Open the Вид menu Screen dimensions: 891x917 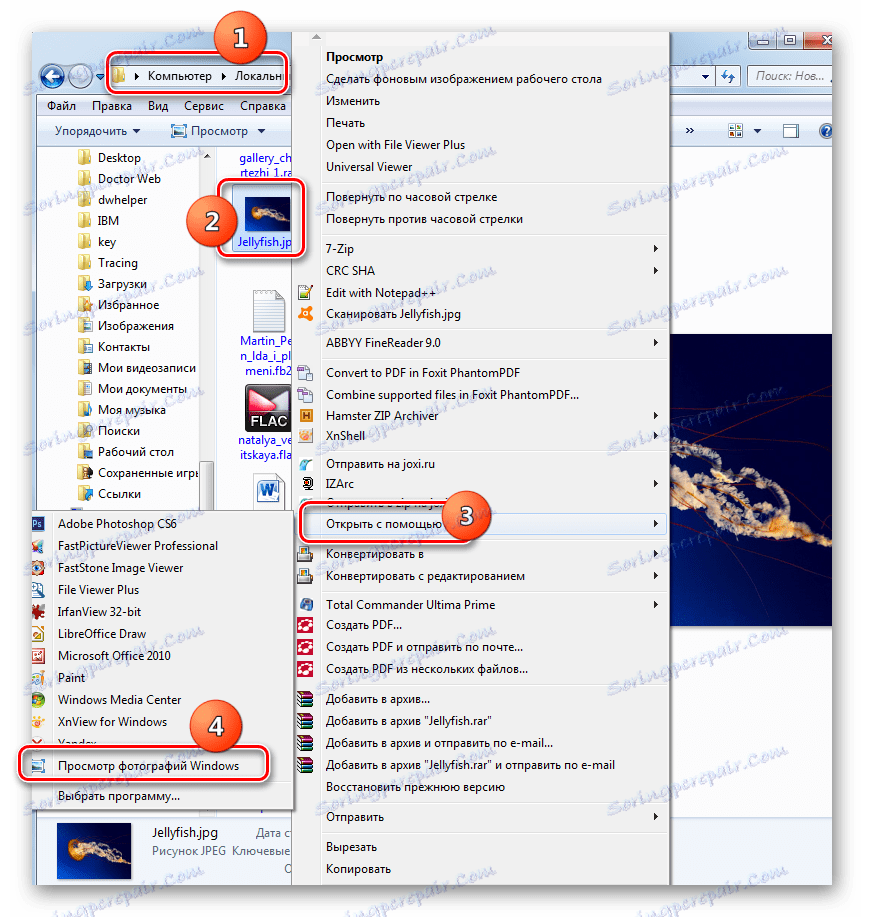[x=158, y=106]
